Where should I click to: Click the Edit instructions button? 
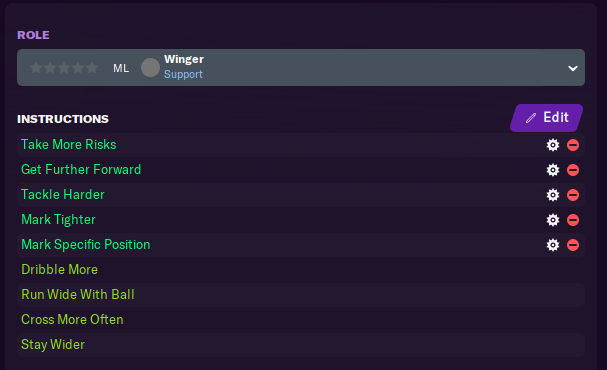(547, 118)
